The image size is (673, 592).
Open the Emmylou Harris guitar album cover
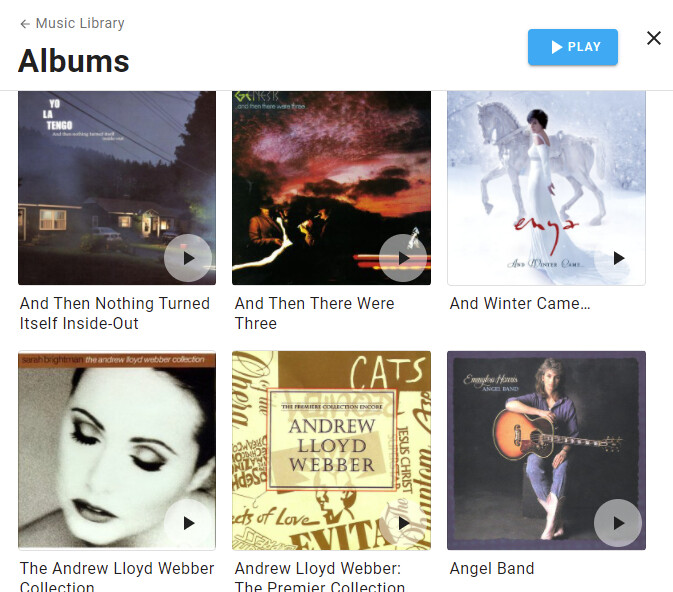tap(546, 450)
